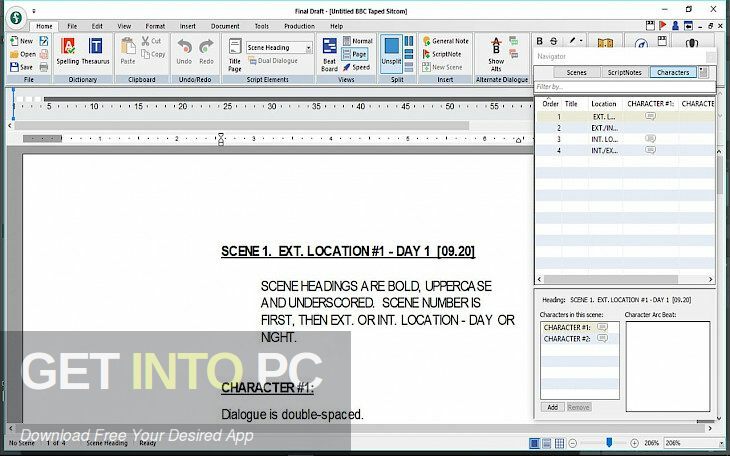The width and height of the screenshot is (730, 456).
Task: Undo the last action
Action: pos(184,51)
